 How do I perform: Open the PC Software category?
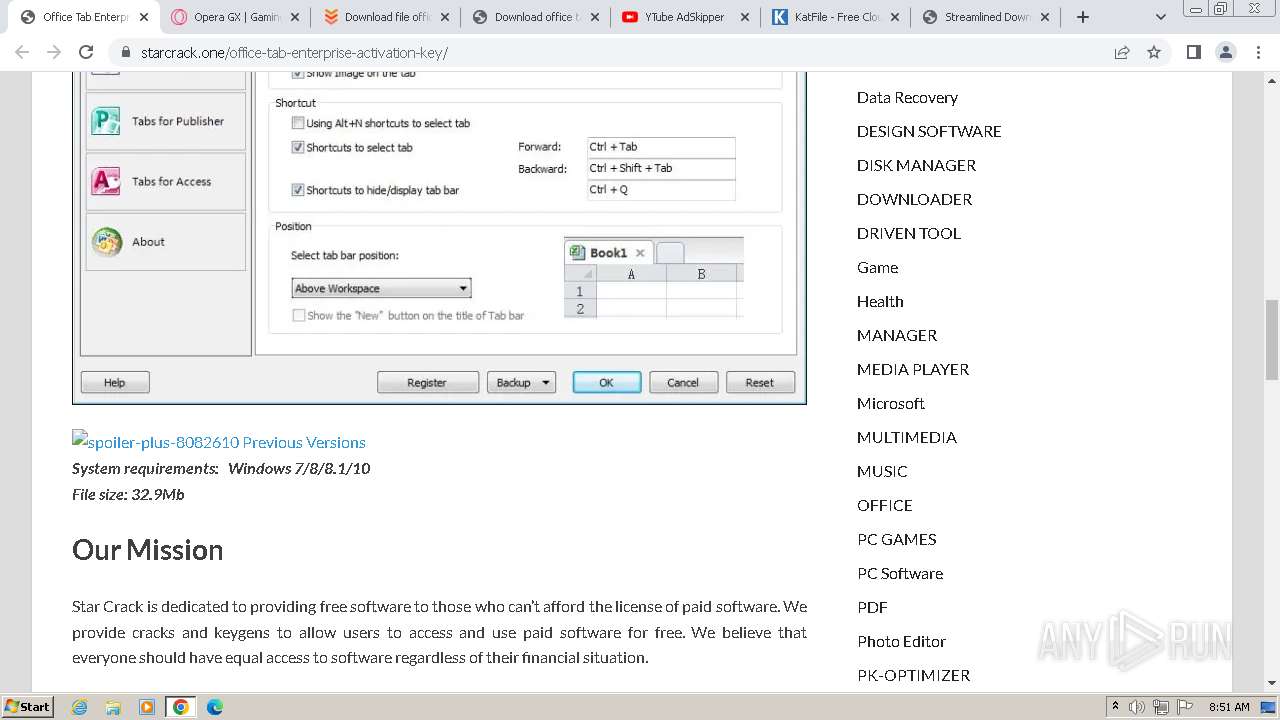[900, 573]
